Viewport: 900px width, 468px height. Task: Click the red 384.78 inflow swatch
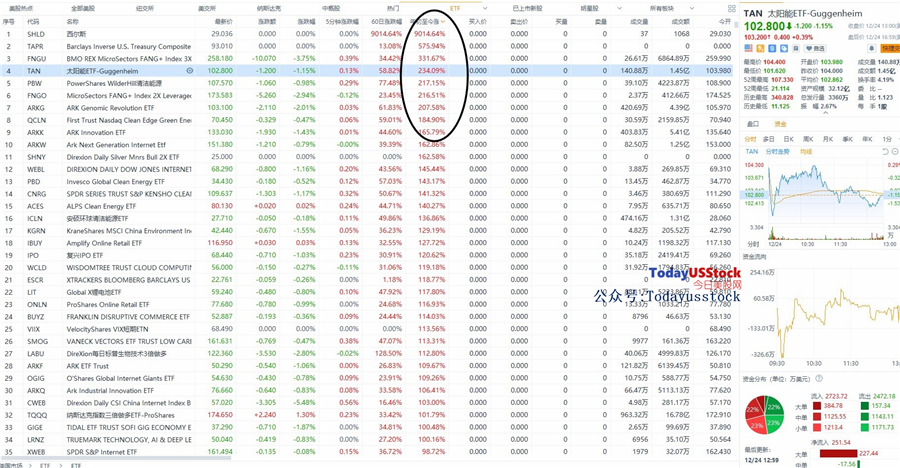817,405
